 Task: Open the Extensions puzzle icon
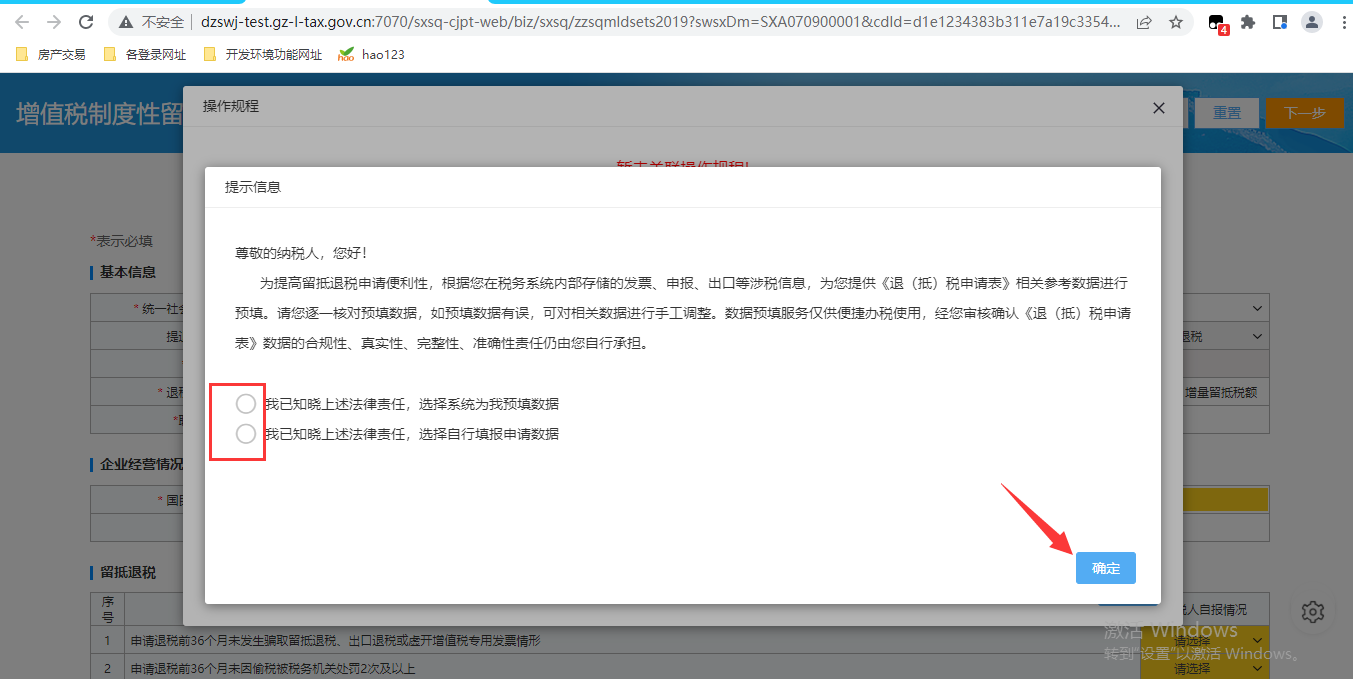coord(1248,22)
